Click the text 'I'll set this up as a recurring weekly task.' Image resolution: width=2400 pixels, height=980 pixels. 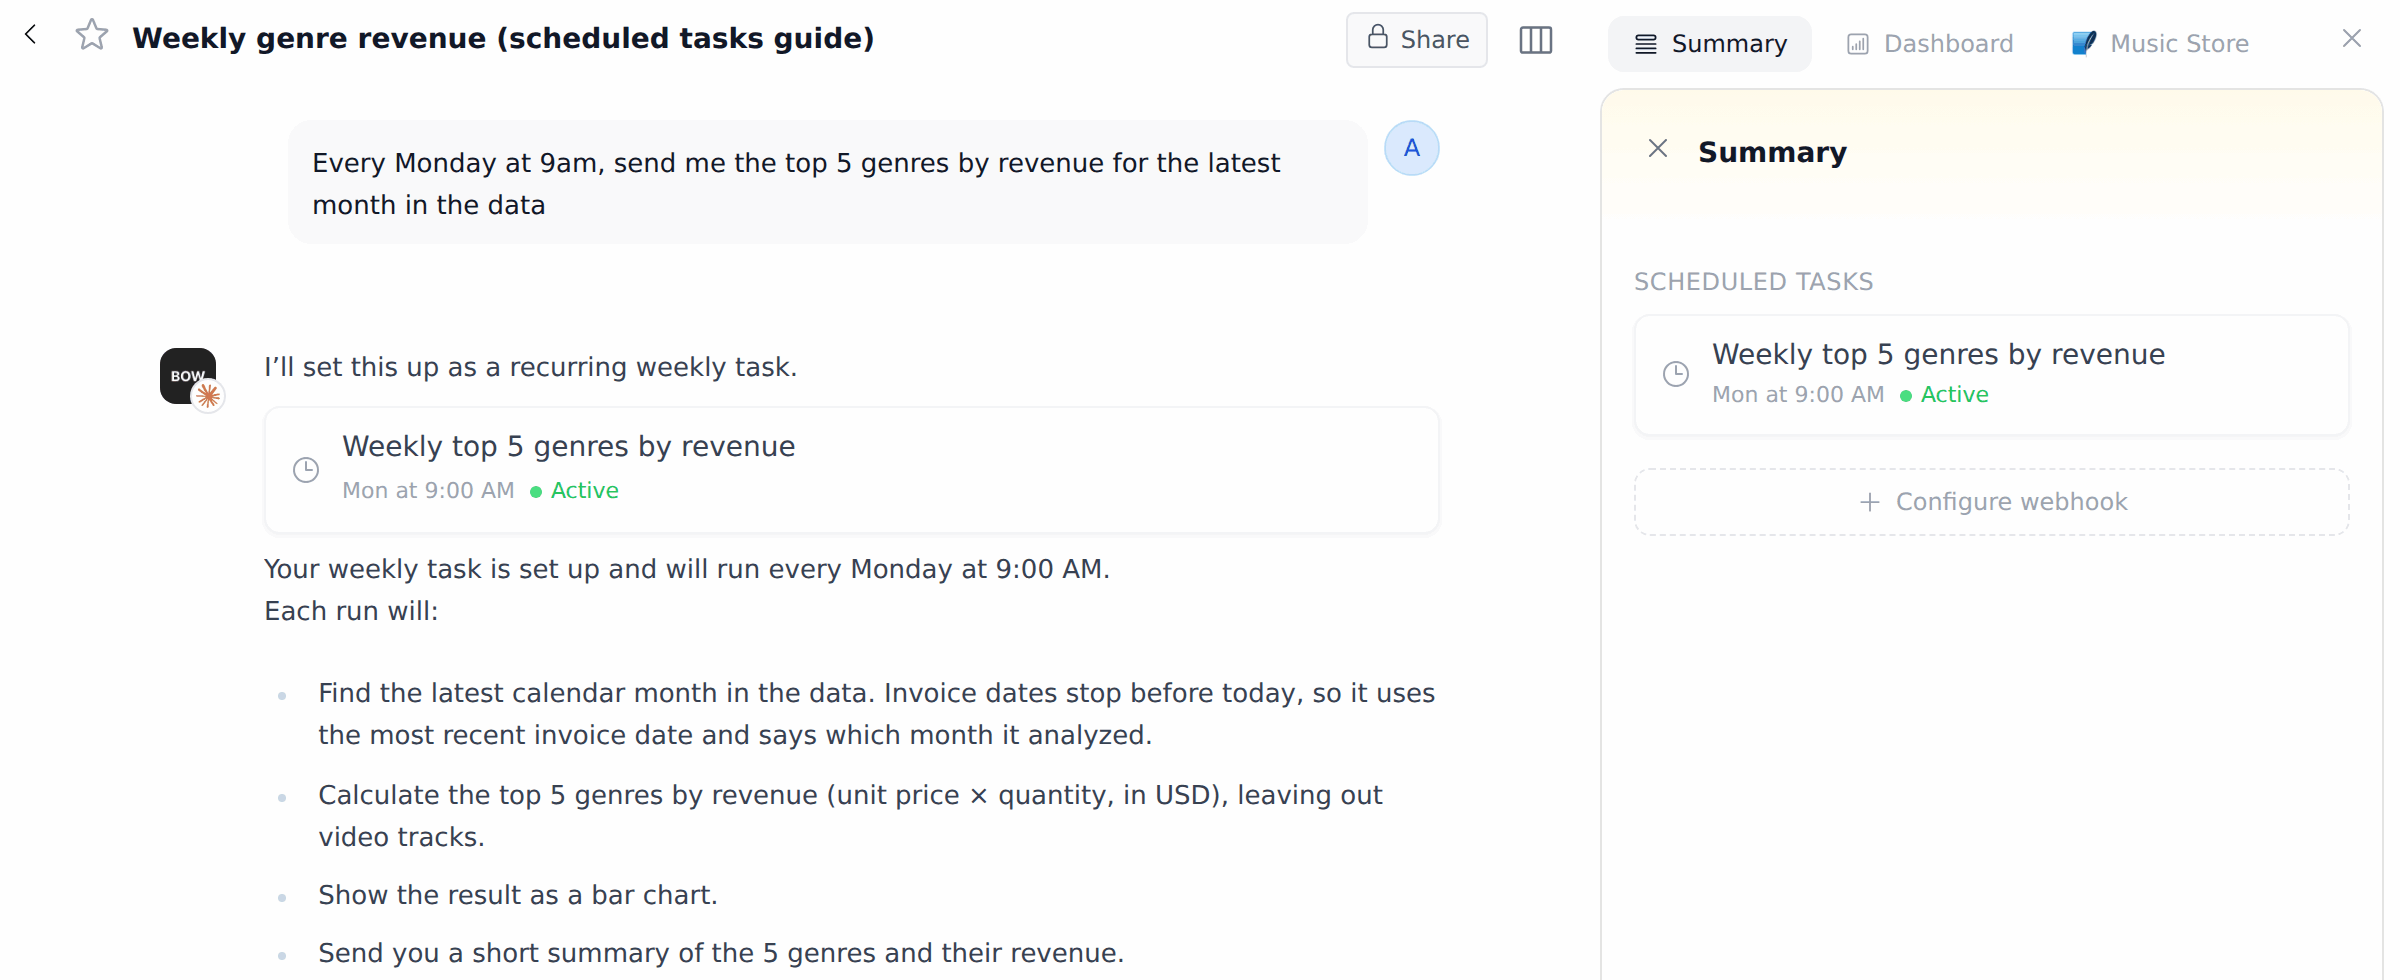(x=530, y=367)
